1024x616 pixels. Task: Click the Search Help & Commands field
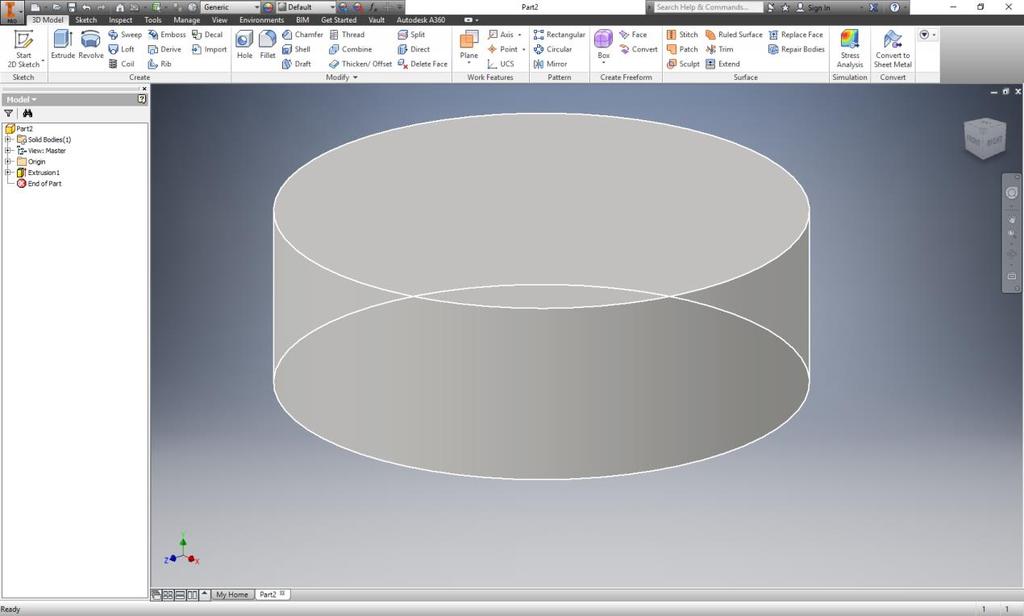pyautogui.click(x=708, y=7)
